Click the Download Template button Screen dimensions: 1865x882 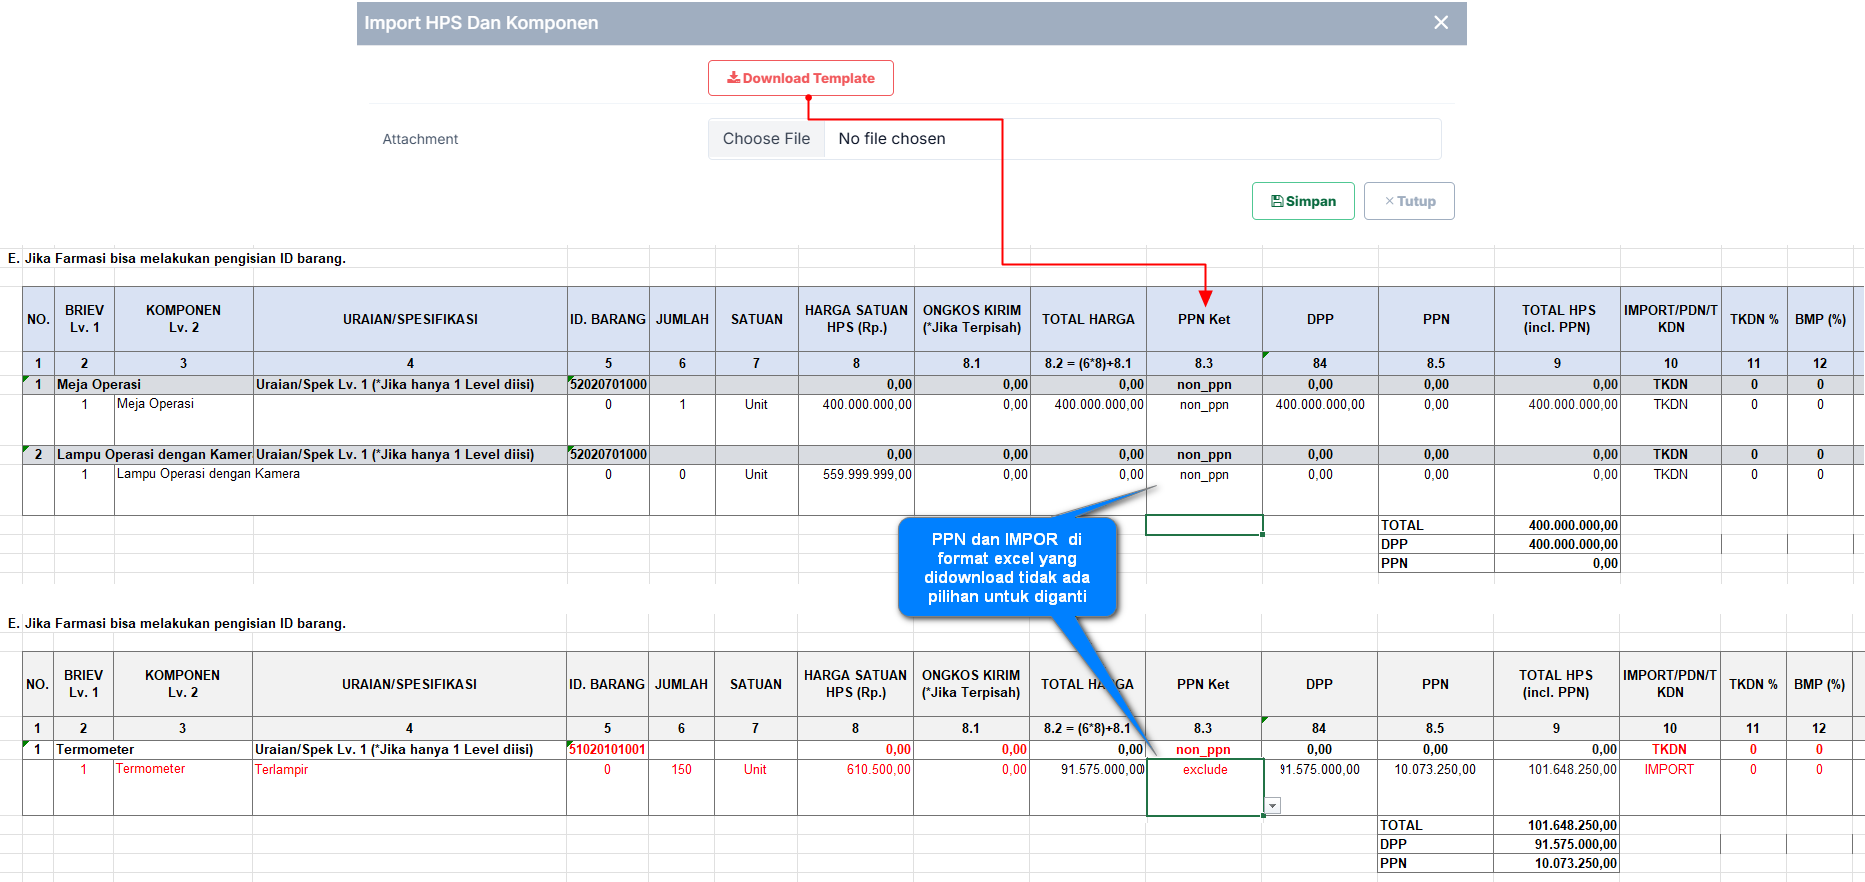pos(800,78)
